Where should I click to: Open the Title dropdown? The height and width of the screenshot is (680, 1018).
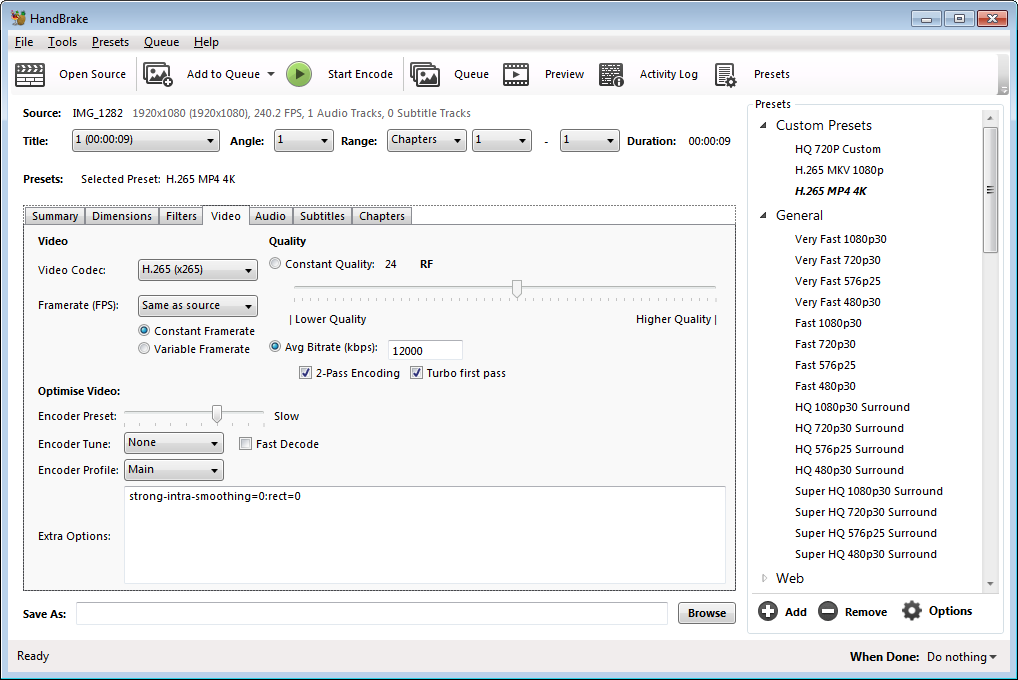(x=145, y=140)
